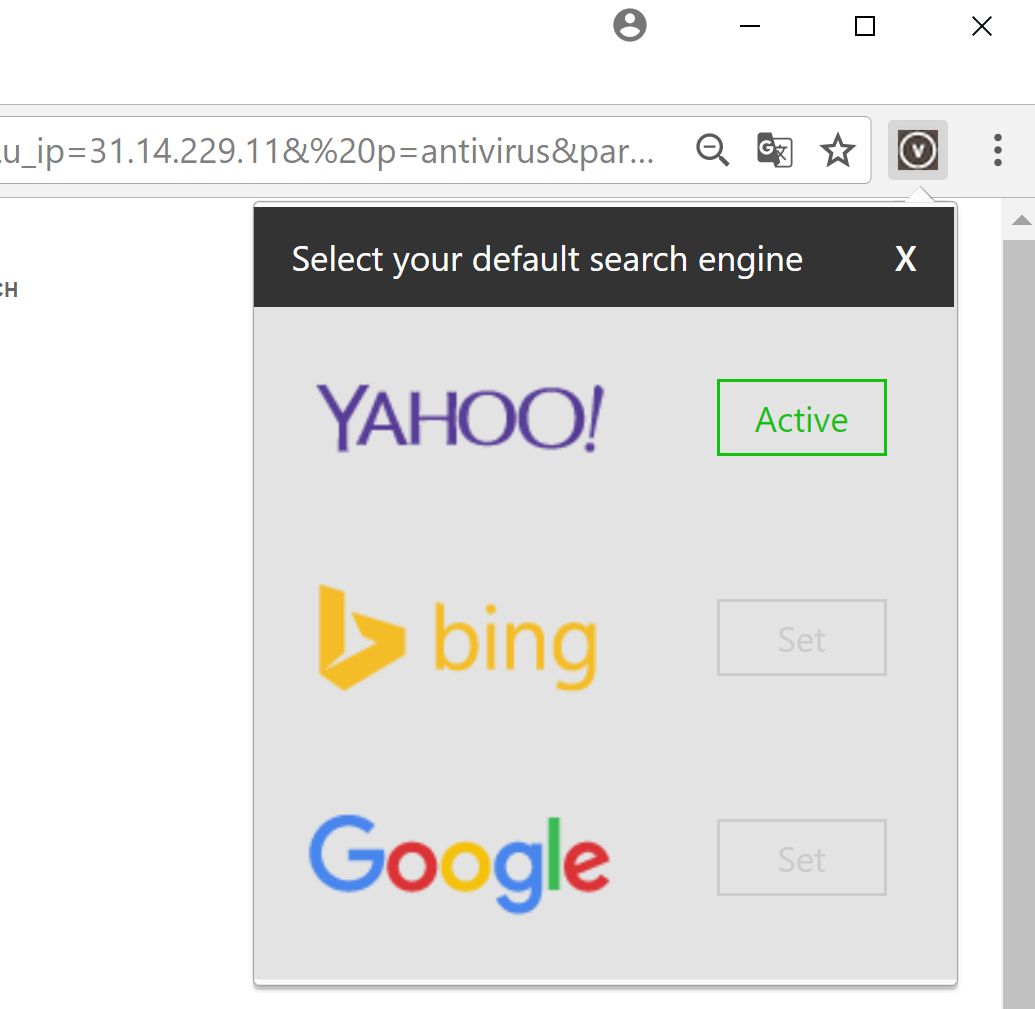Screen dimensions: 1035x1009
Task: Set Google as default search engine
Action: tap(801, 858)
